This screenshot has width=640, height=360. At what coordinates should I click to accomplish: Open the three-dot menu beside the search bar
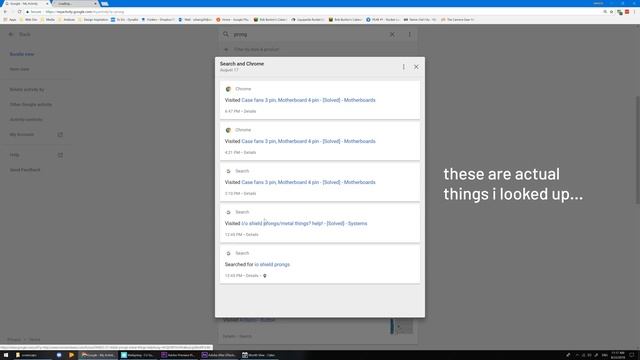pyautogui.click(x=410, y=35)
